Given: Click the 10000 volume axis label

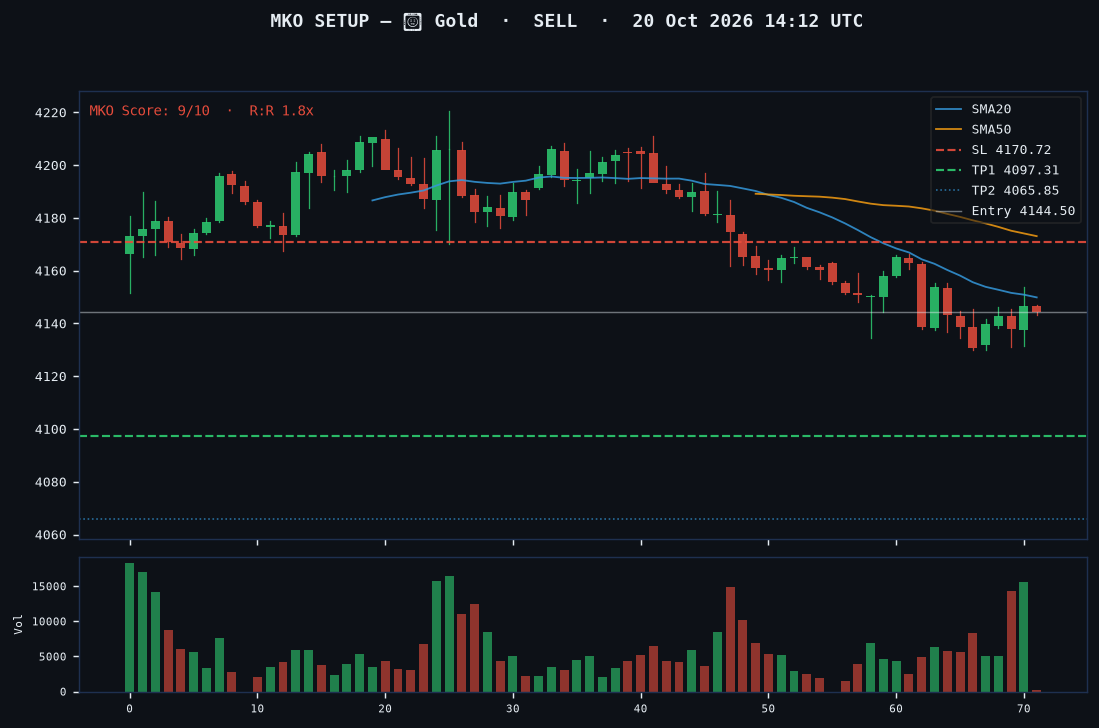Looking at the screenshot, I should click(49, 621).
